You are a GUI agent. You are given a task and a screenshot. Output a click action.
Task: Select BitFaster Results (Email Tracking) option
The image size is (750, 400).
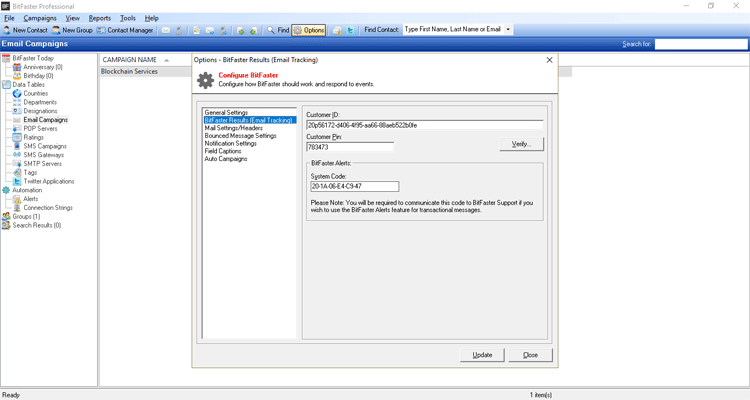(250, 120)
